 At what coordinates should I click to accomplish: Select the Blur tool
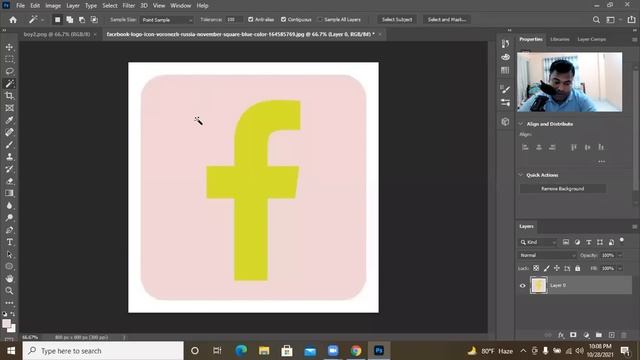click(x=9, y=205)
